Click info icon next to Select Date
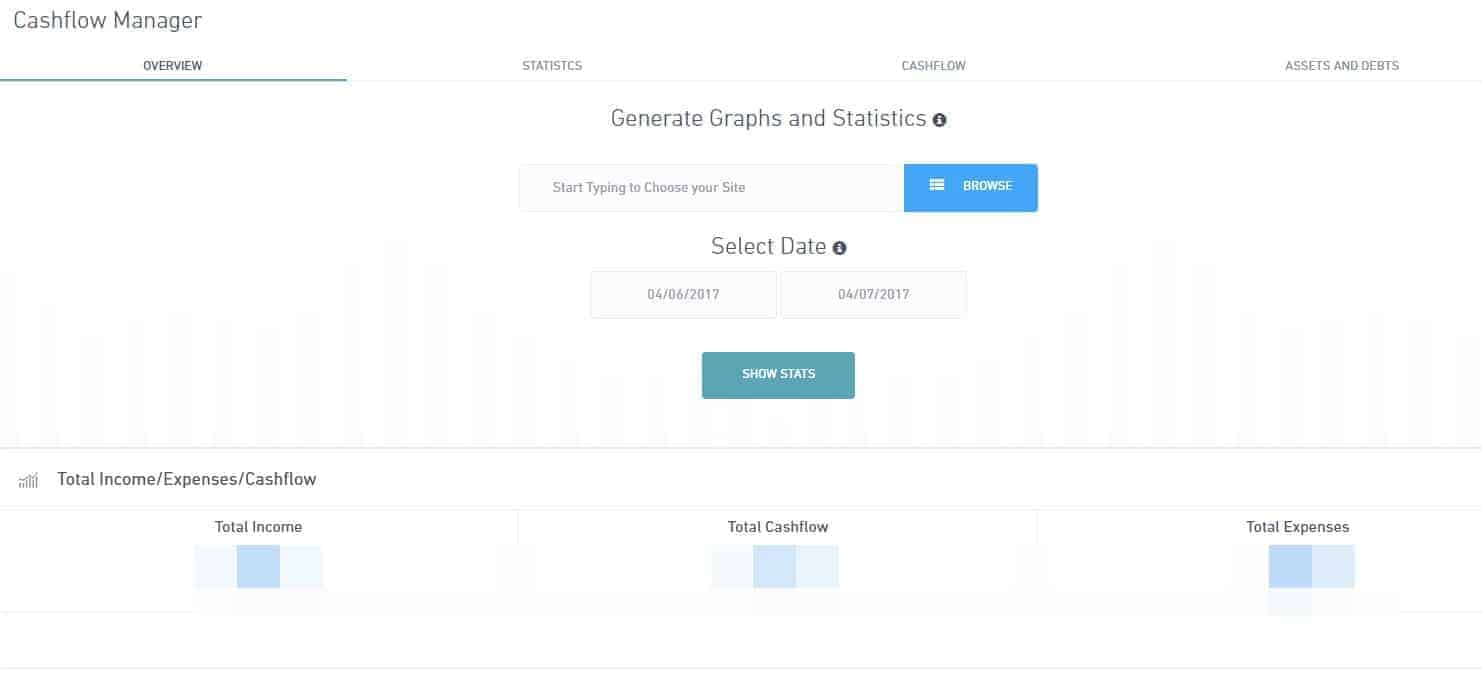 point(839,248)
